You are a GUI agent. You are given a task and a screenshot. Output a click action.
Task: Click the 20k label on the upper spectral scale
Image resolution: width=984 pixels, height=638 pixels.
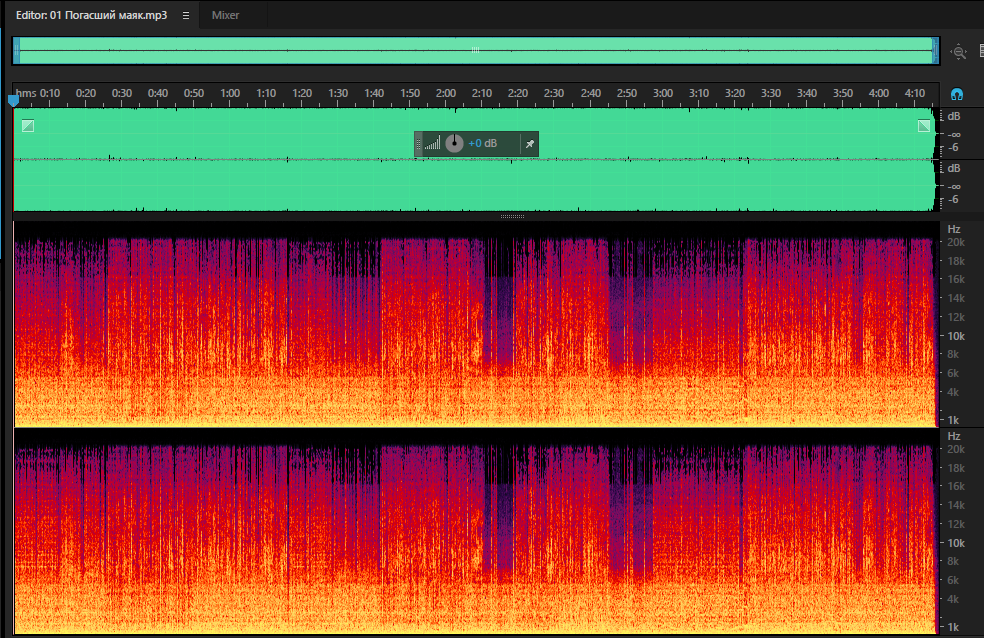(x=956, y=242)
